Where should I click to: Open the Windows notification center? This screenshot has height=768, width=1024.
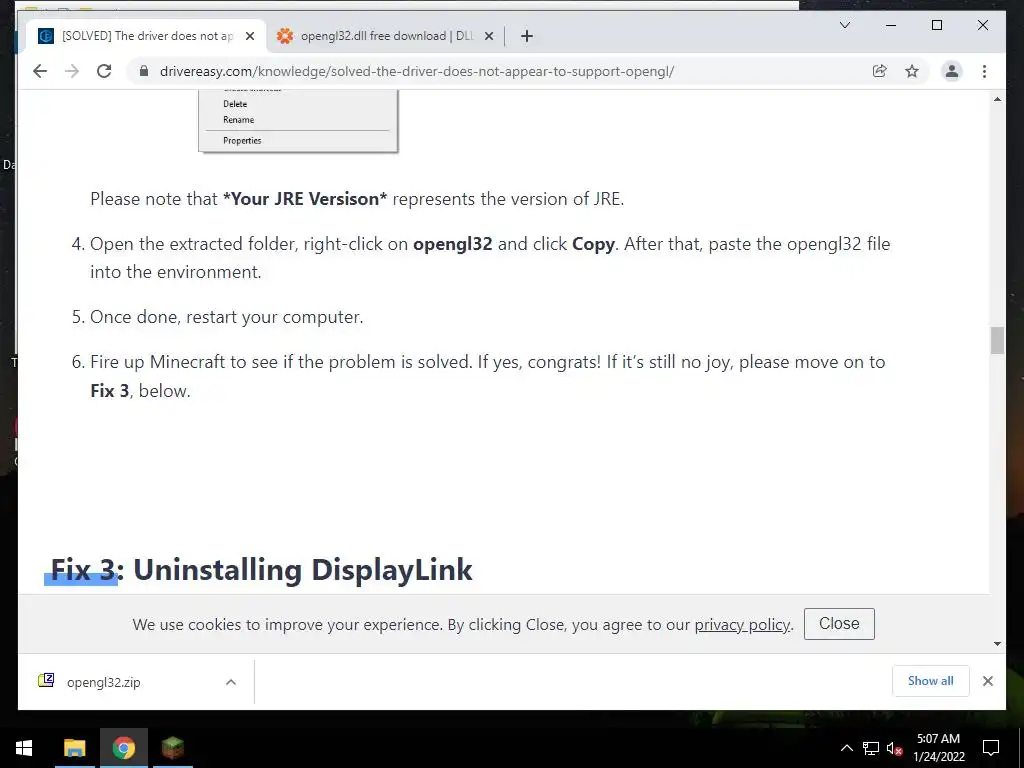tap(991, 748)
